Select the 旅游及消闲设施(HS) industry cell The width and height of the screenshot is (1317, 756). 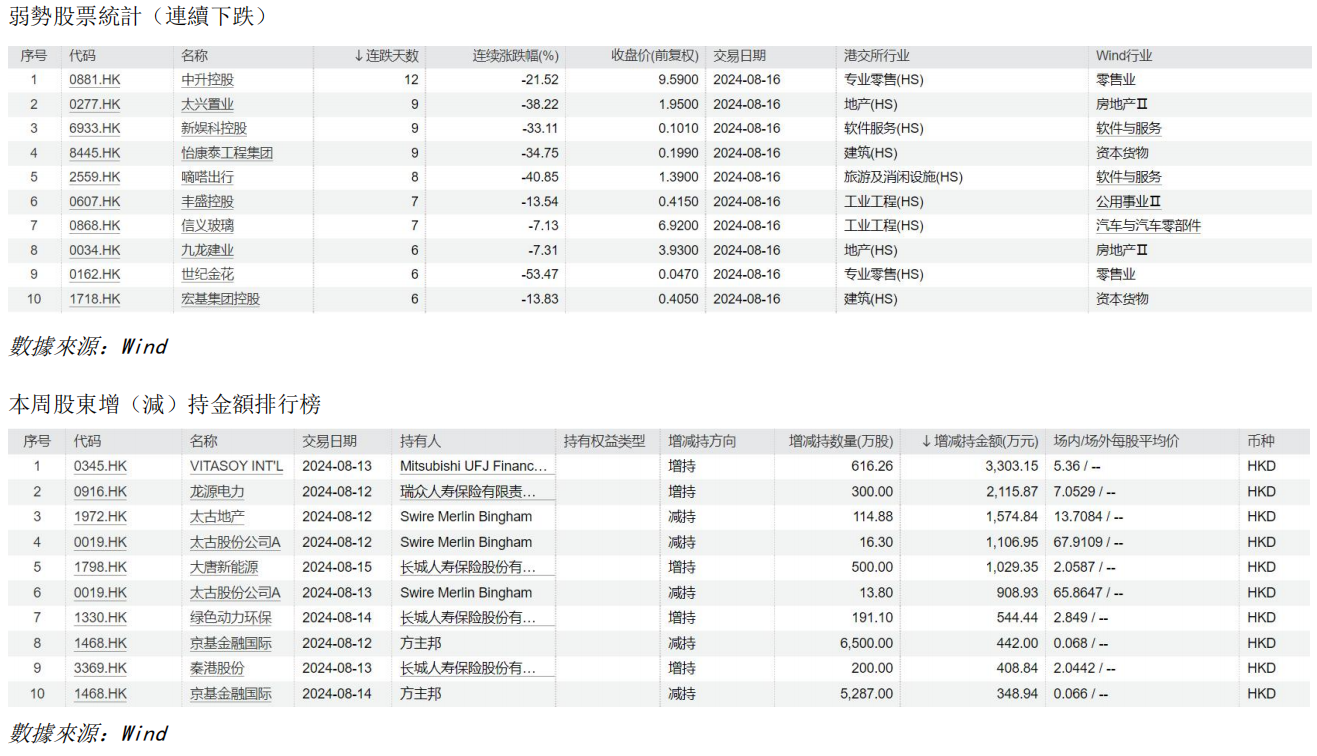(x=903, y=177)
